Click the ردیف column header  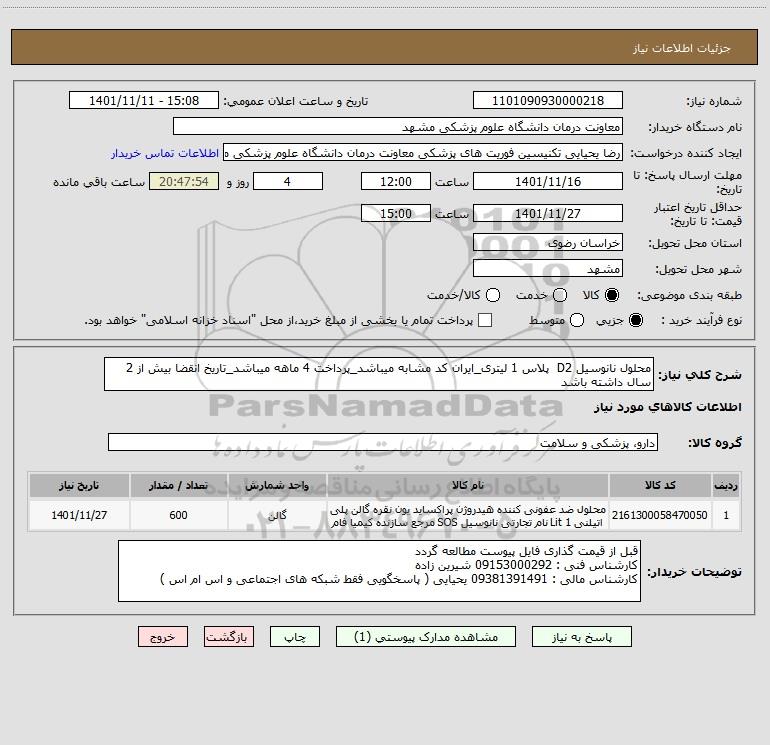(726, 486)
